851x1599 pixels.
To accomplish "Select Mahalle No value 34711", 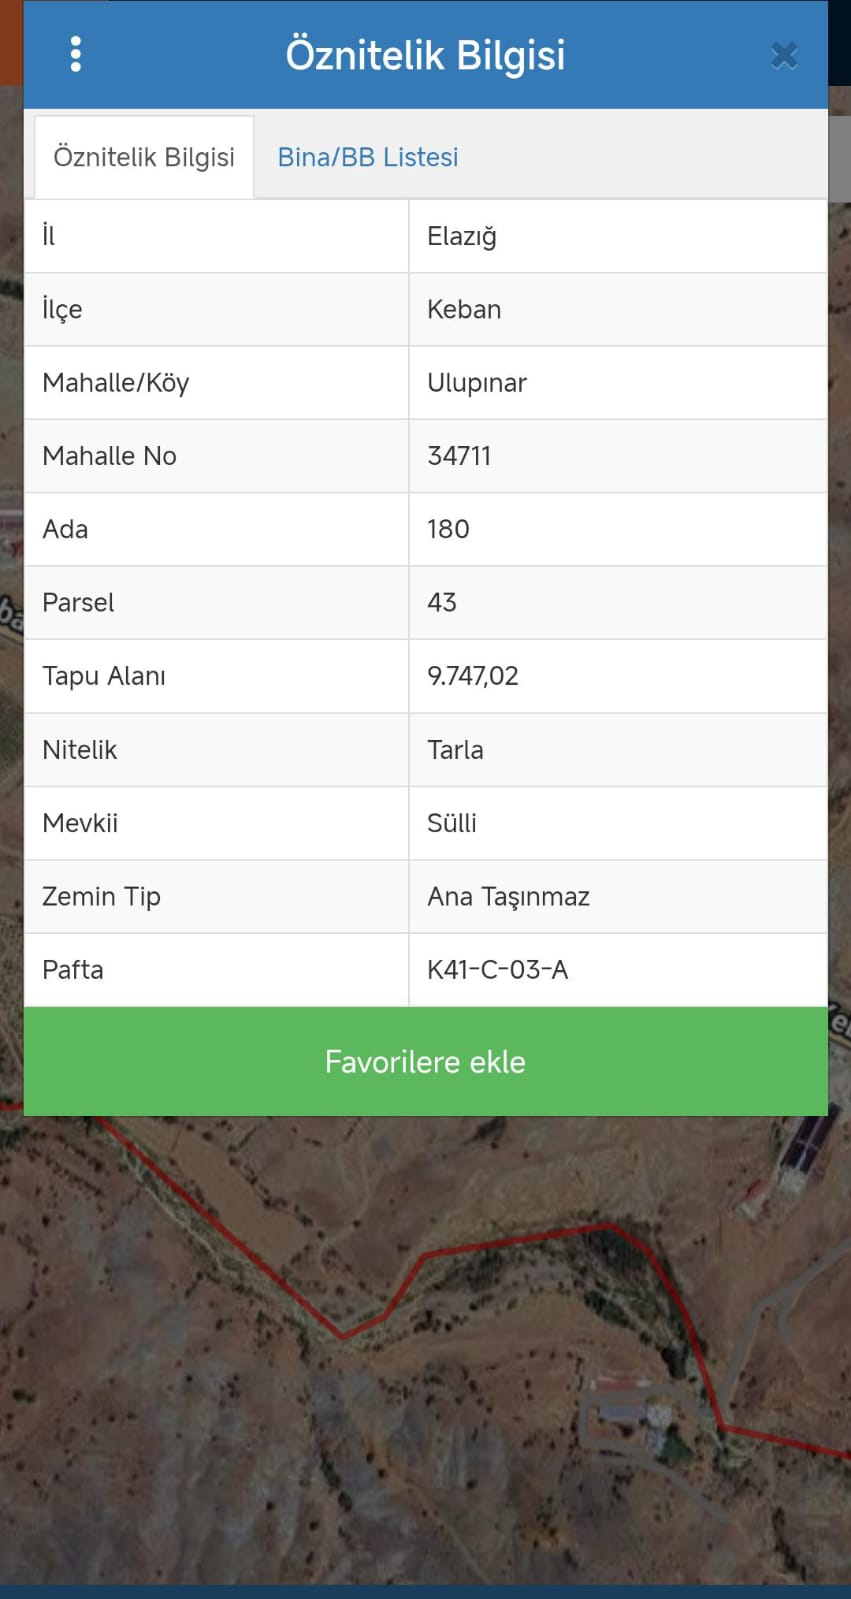I will tap(459, 456).
